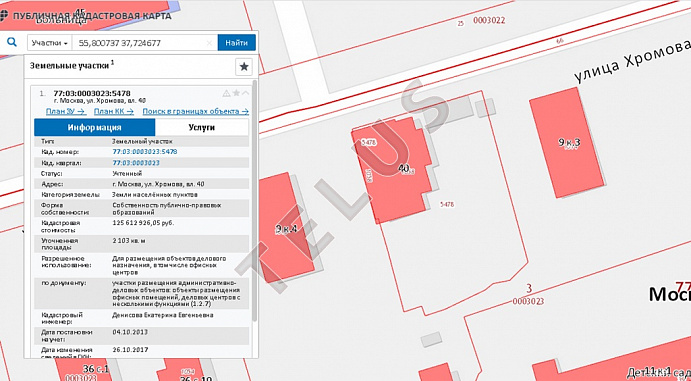
Task: Select building 9 к.4 on the map
Action: click(286, 228)
